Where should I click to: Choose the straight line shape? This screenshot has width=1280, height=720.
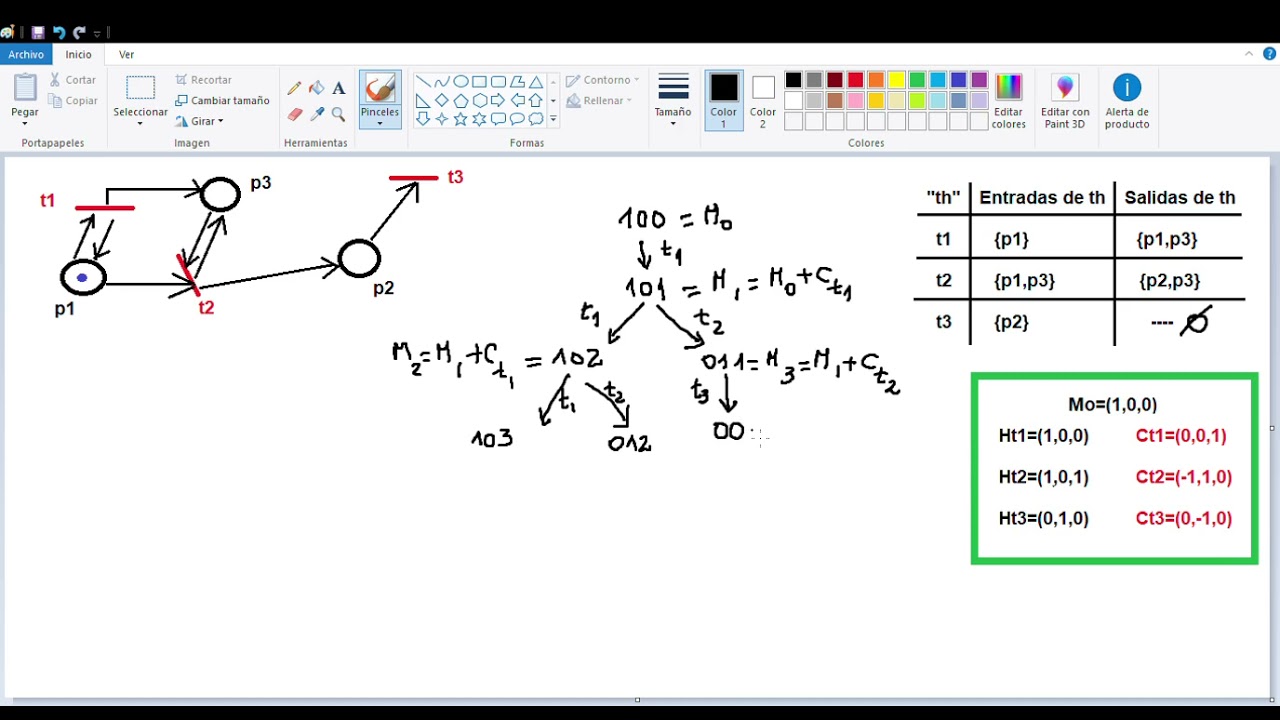pyautogui.click(x=423, y=82)
